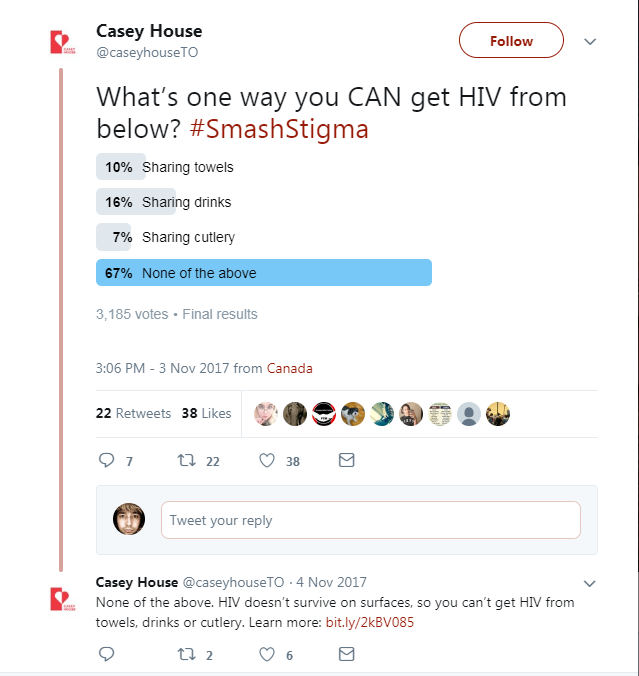Follow the Casey House account
639x676 pixels.
(x=511, y=40)
